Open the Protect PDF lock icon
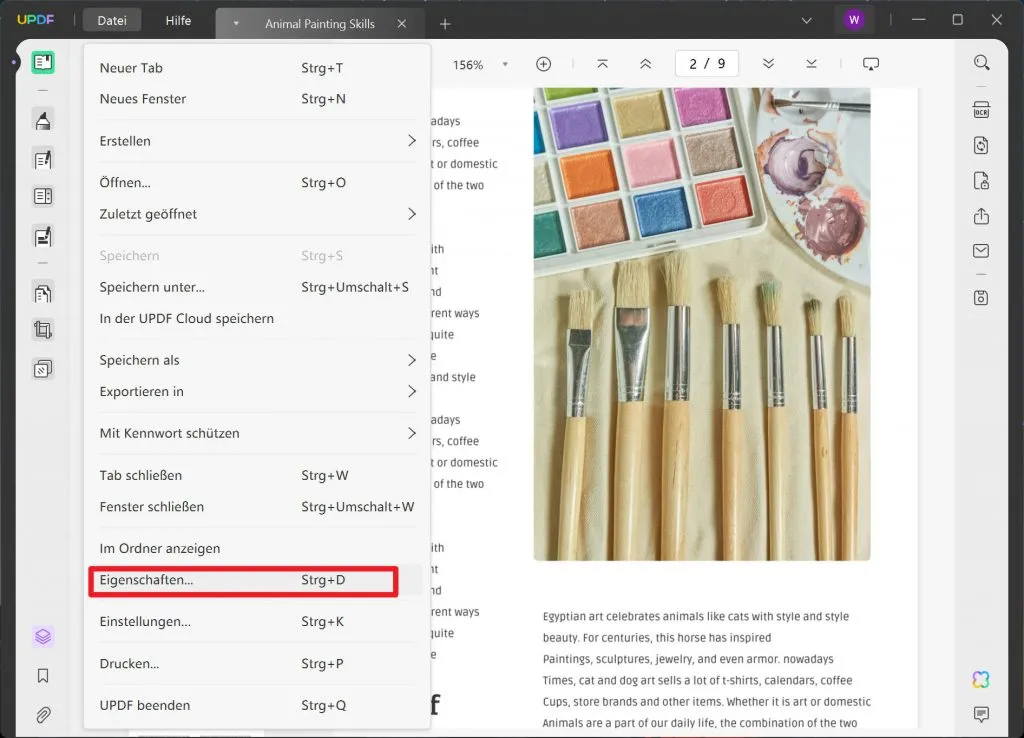1024x738 pixels. click(981, 181)
